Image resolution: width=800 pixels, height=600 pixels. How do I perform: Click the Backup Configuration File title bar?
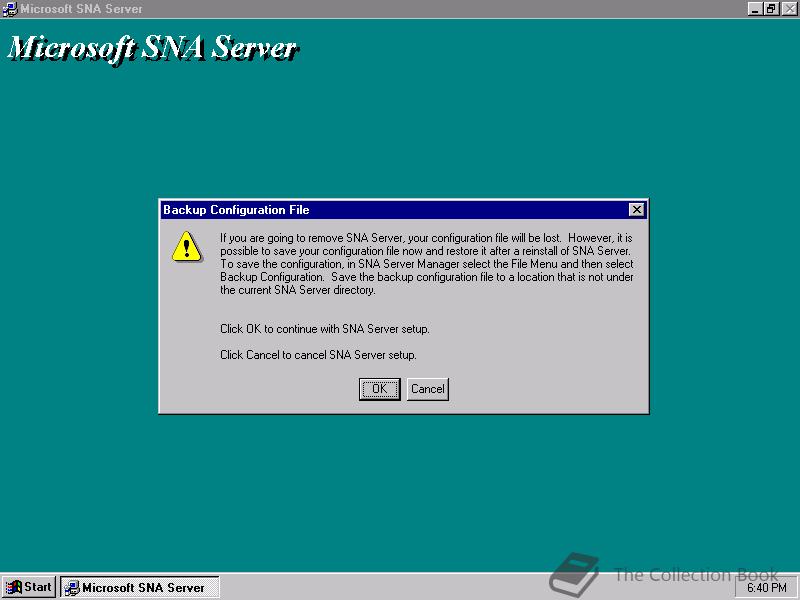pyautogui.click(x=404, y=210)
